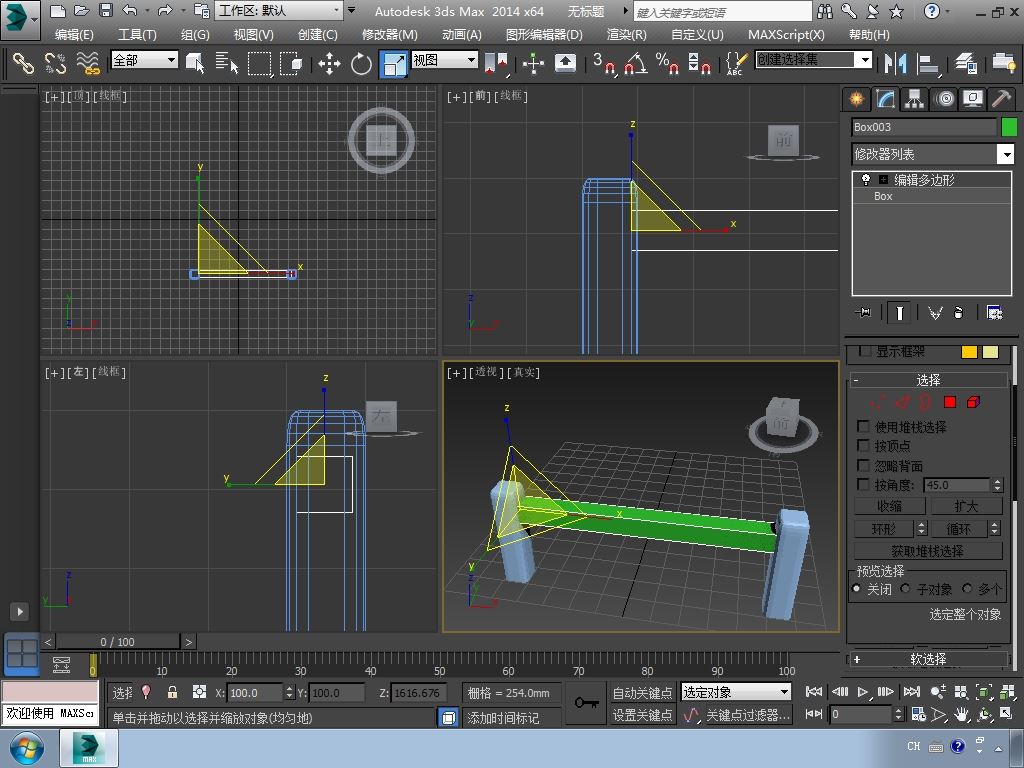Toggle Show End Result button

pyautogui.click(x=899, y=313)
